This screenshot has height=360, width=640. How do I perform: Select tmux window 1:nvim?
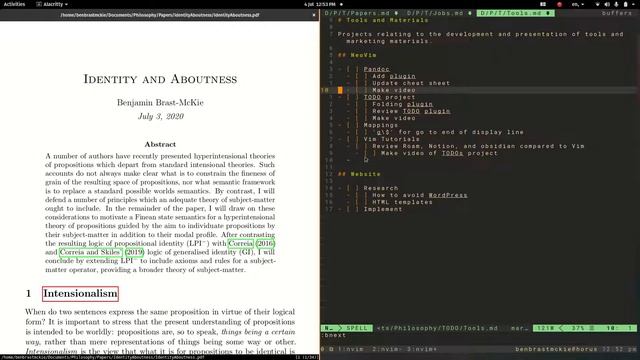coord(351,349)
